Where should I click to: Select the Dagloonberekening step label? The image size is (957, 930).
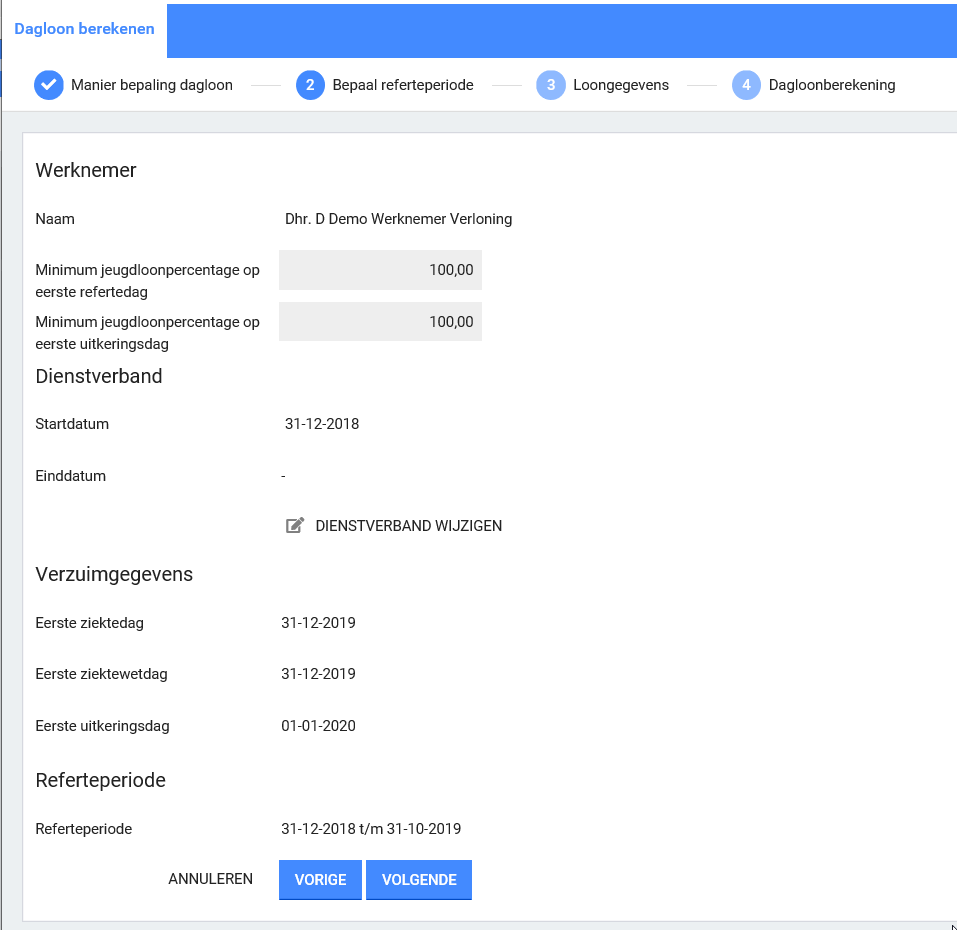click(832, 85)
